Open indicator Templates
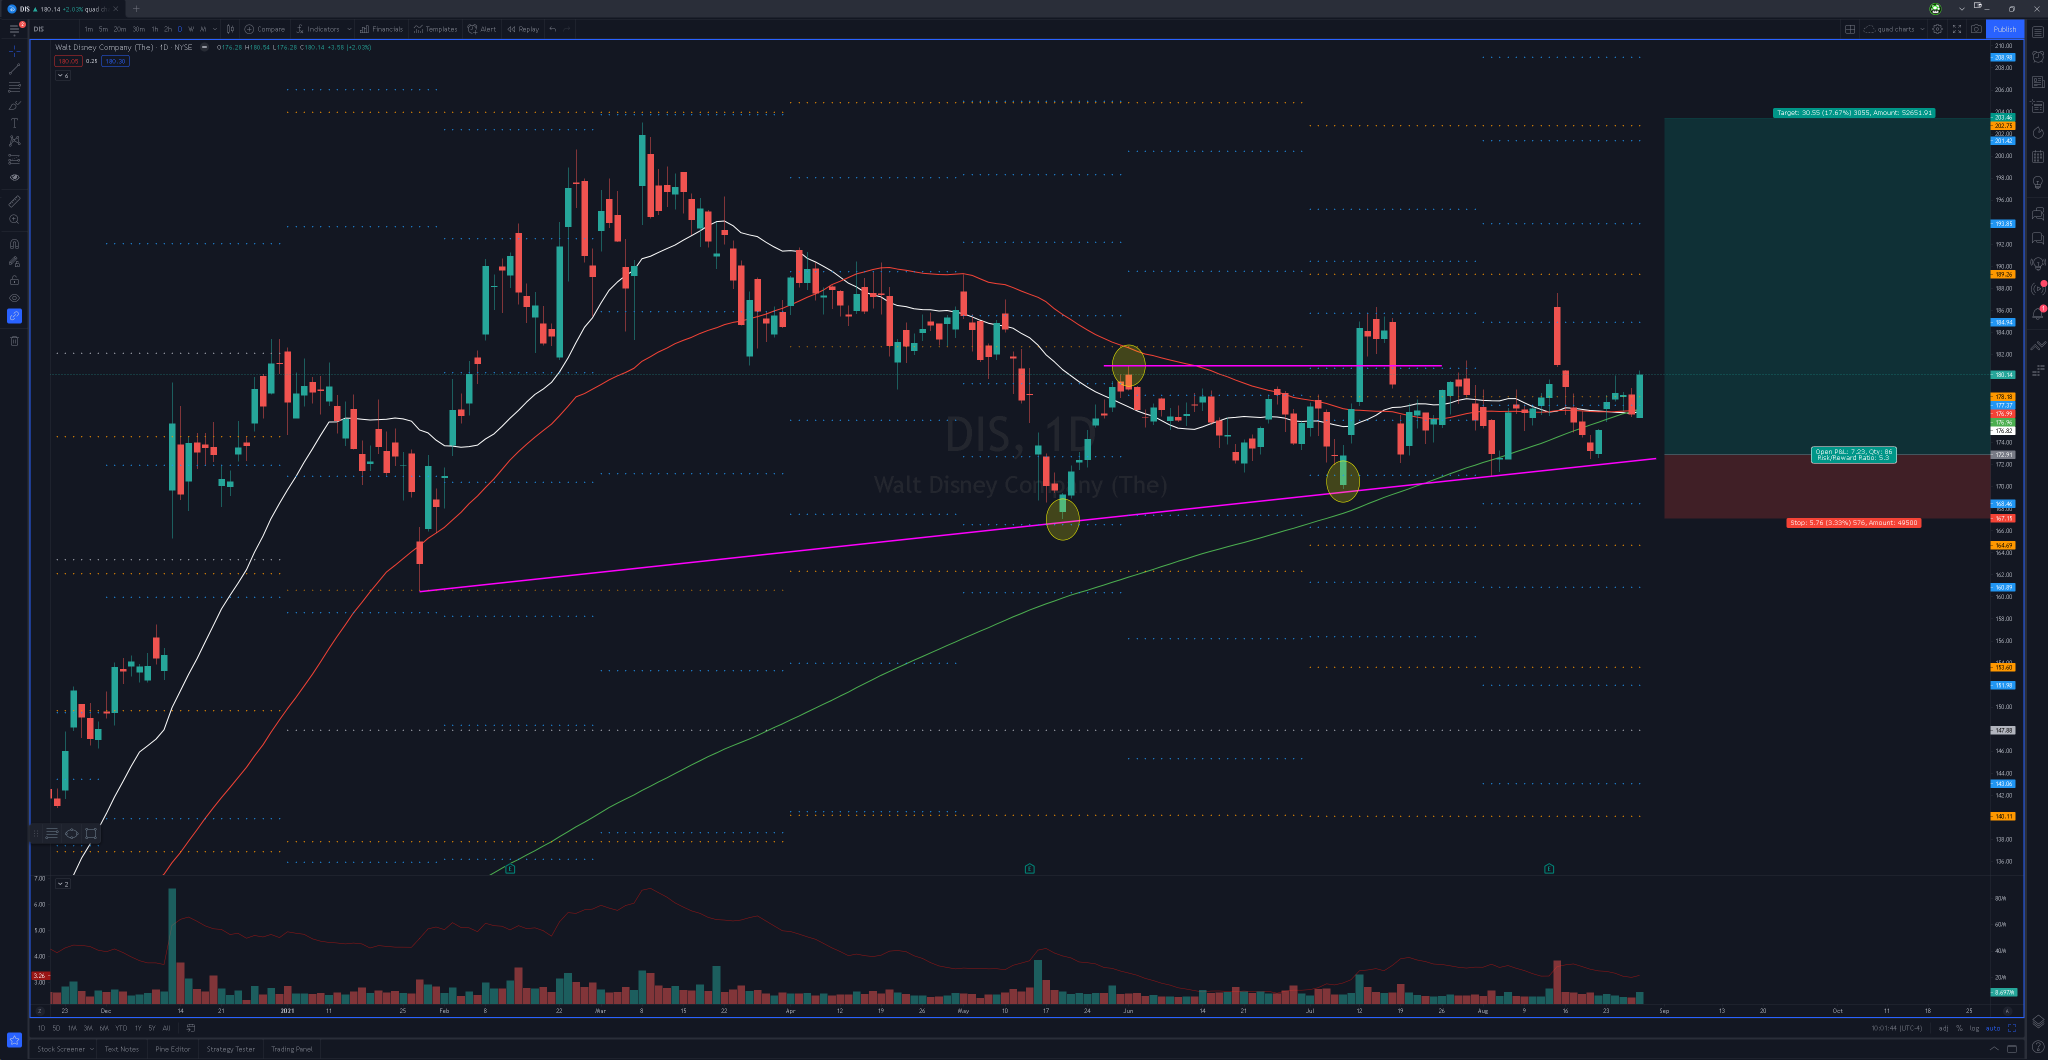Image resolution: width=2048 pixels, height=1060 pixels. (436, 29)
